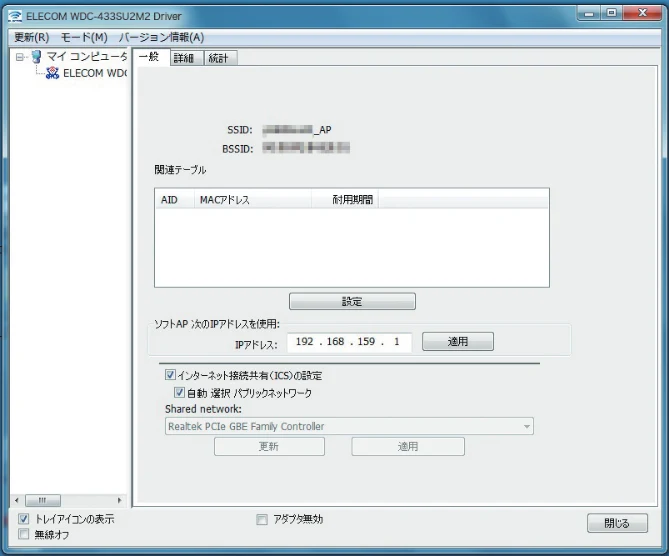Toggle トレイアイコンの表示 checkbox
This screenshot has height=556, width=669.
[23, 519]
